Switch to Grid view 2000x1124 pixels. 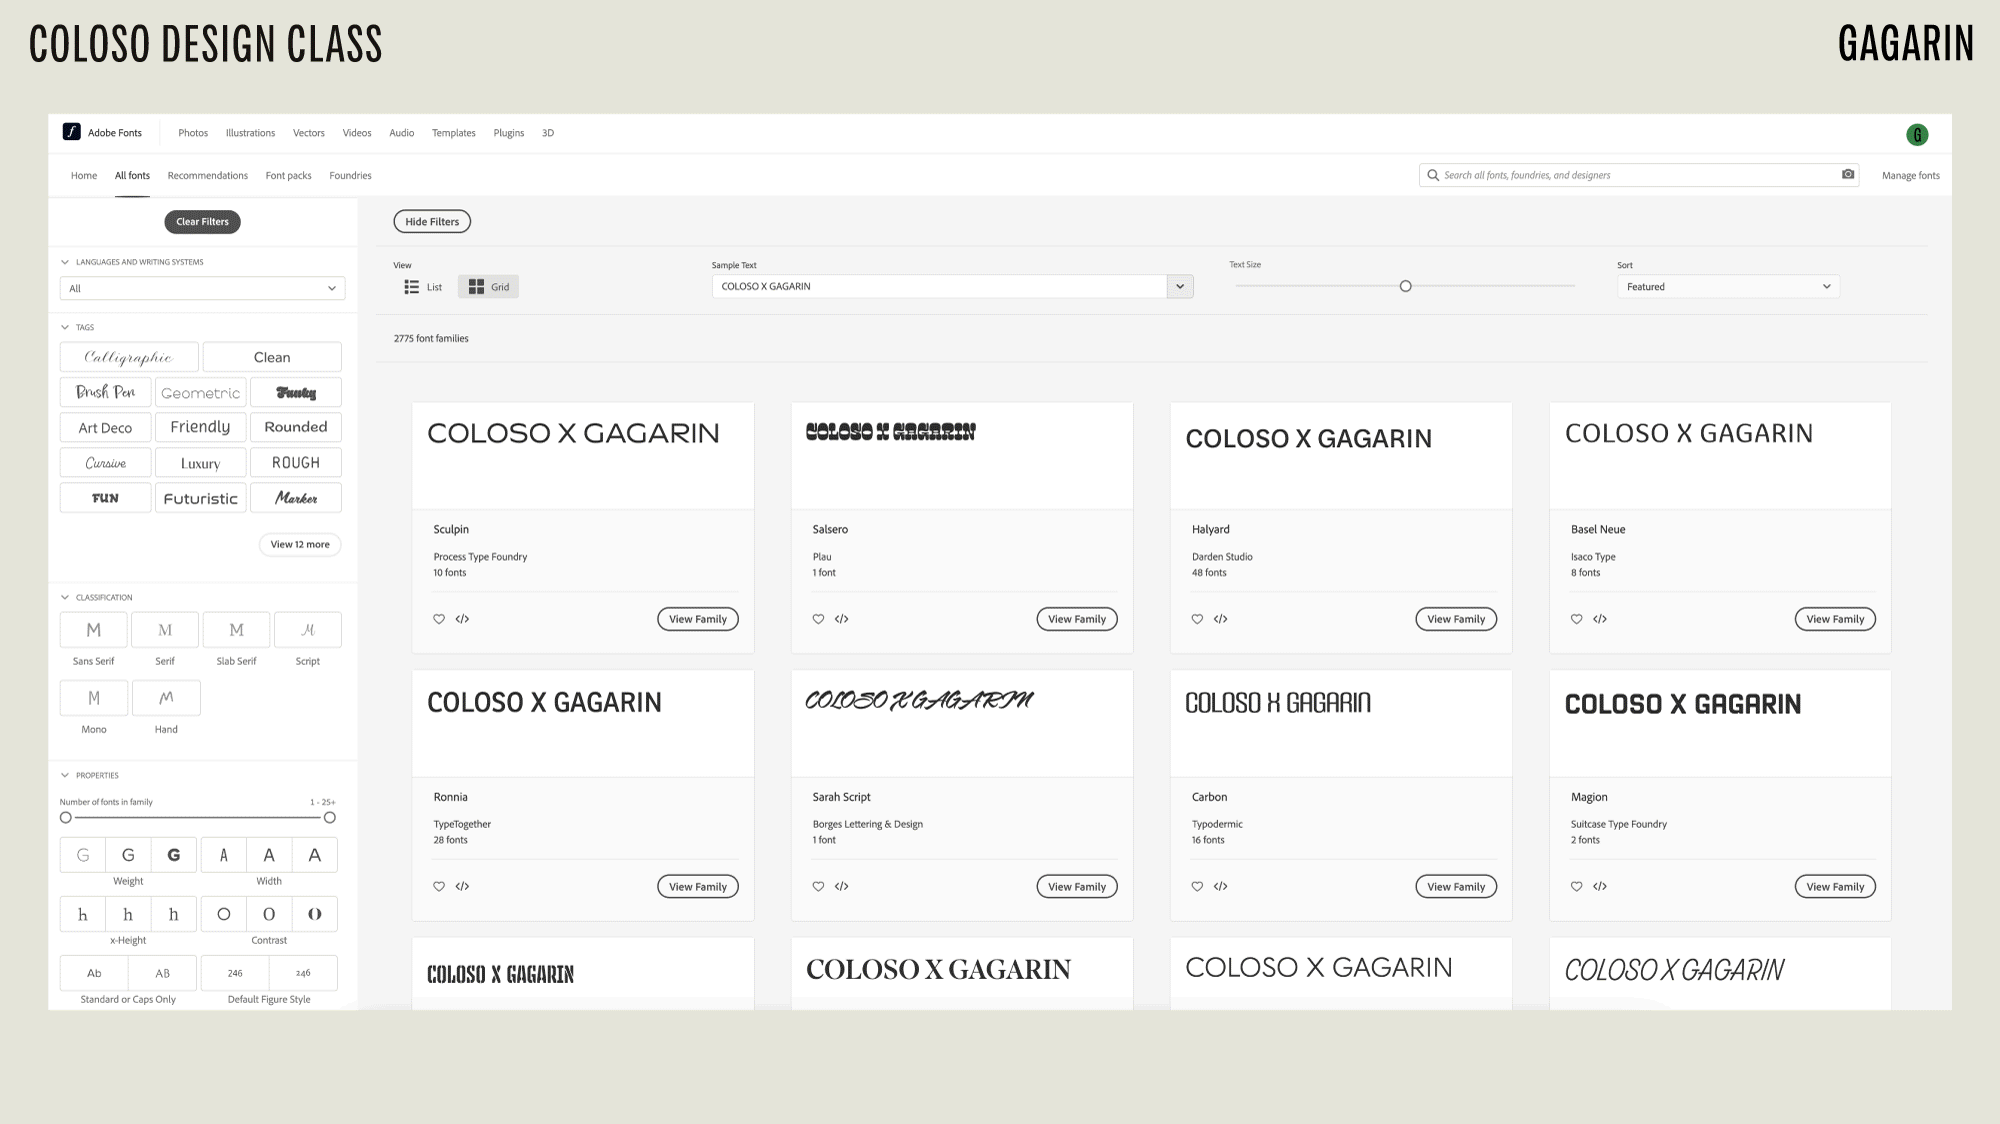coord(489,287)
